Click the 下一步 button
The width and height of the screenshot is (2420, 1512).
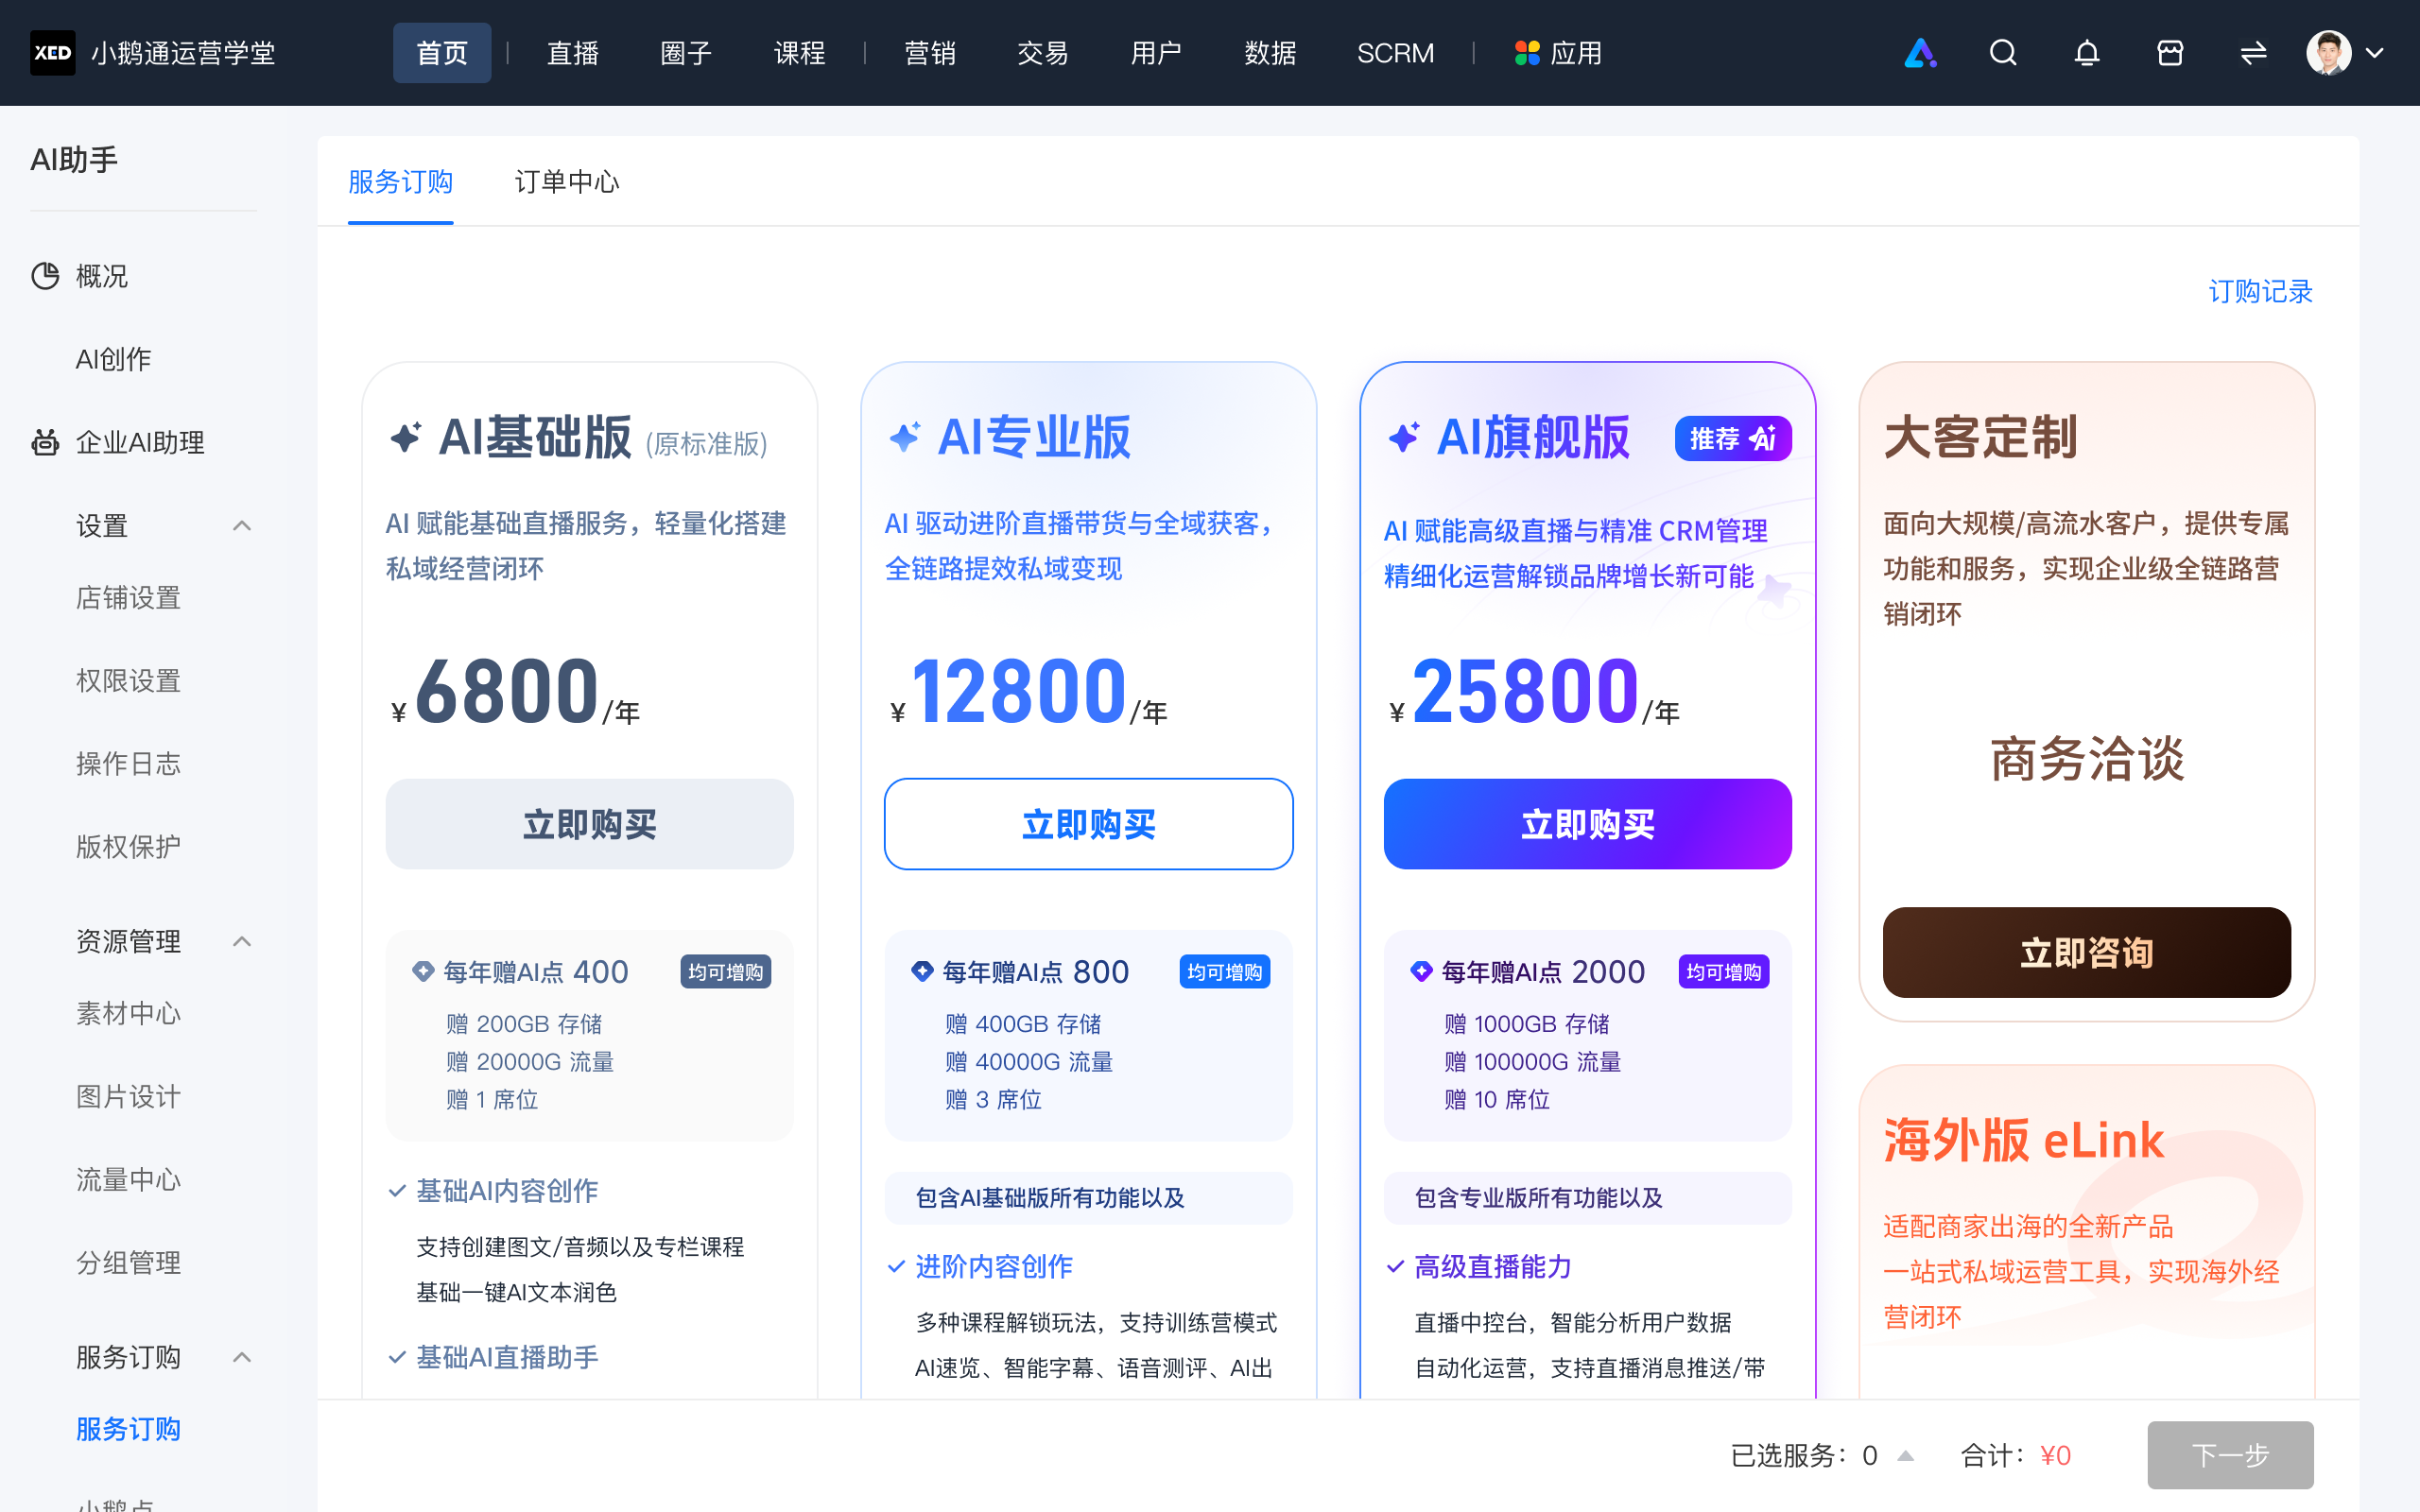(2230, 1455)
